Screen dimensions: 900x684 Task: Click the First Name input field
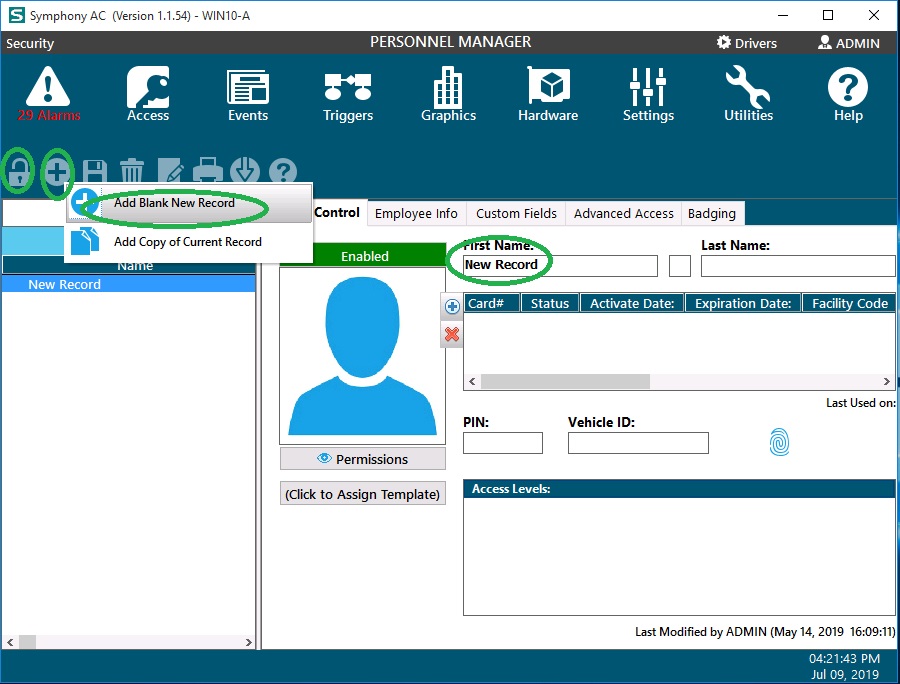560,266
